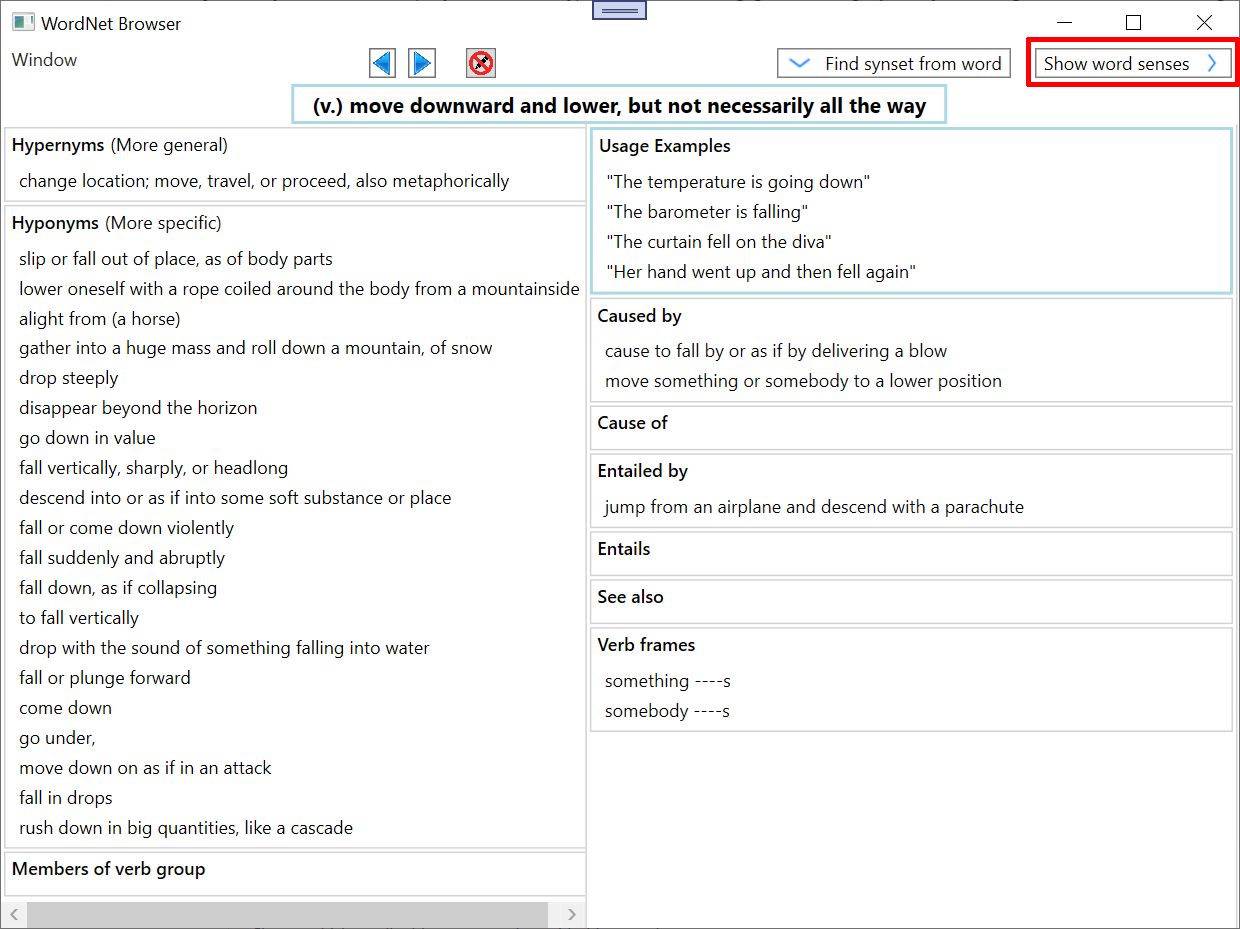The width and height of the screenshot is (1240, 929).
Task: Select 'fall or plunge forward' hyponym
Action: pyautogui.click(x=104, y=678)
